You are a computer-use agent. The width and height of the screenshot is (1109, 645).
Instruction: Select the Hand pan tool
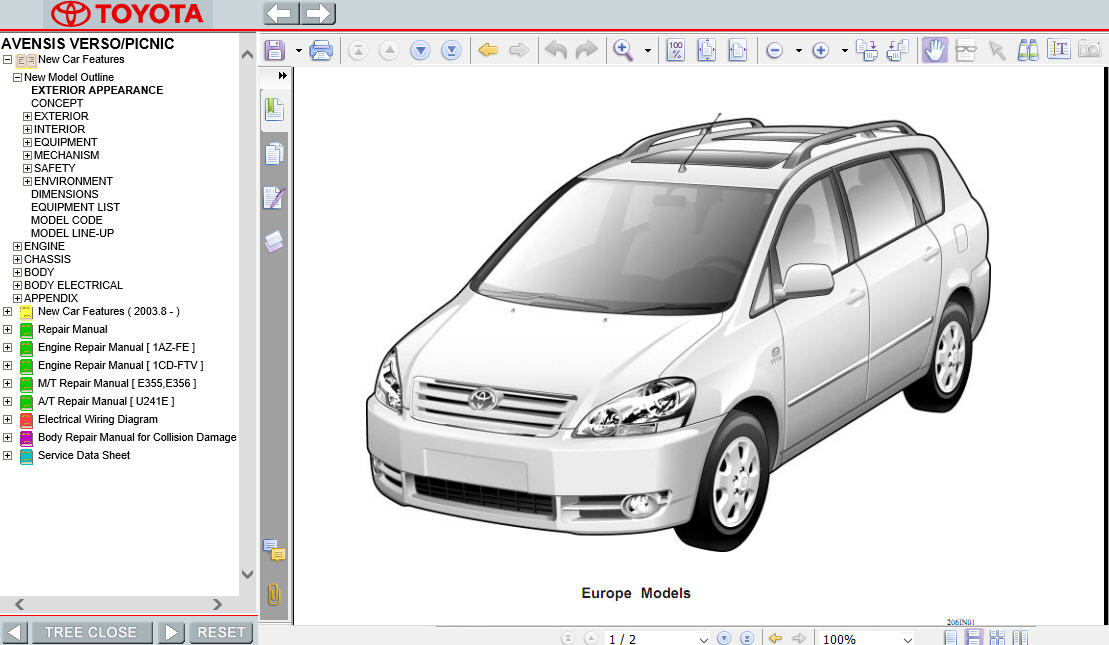pos(934,50)
